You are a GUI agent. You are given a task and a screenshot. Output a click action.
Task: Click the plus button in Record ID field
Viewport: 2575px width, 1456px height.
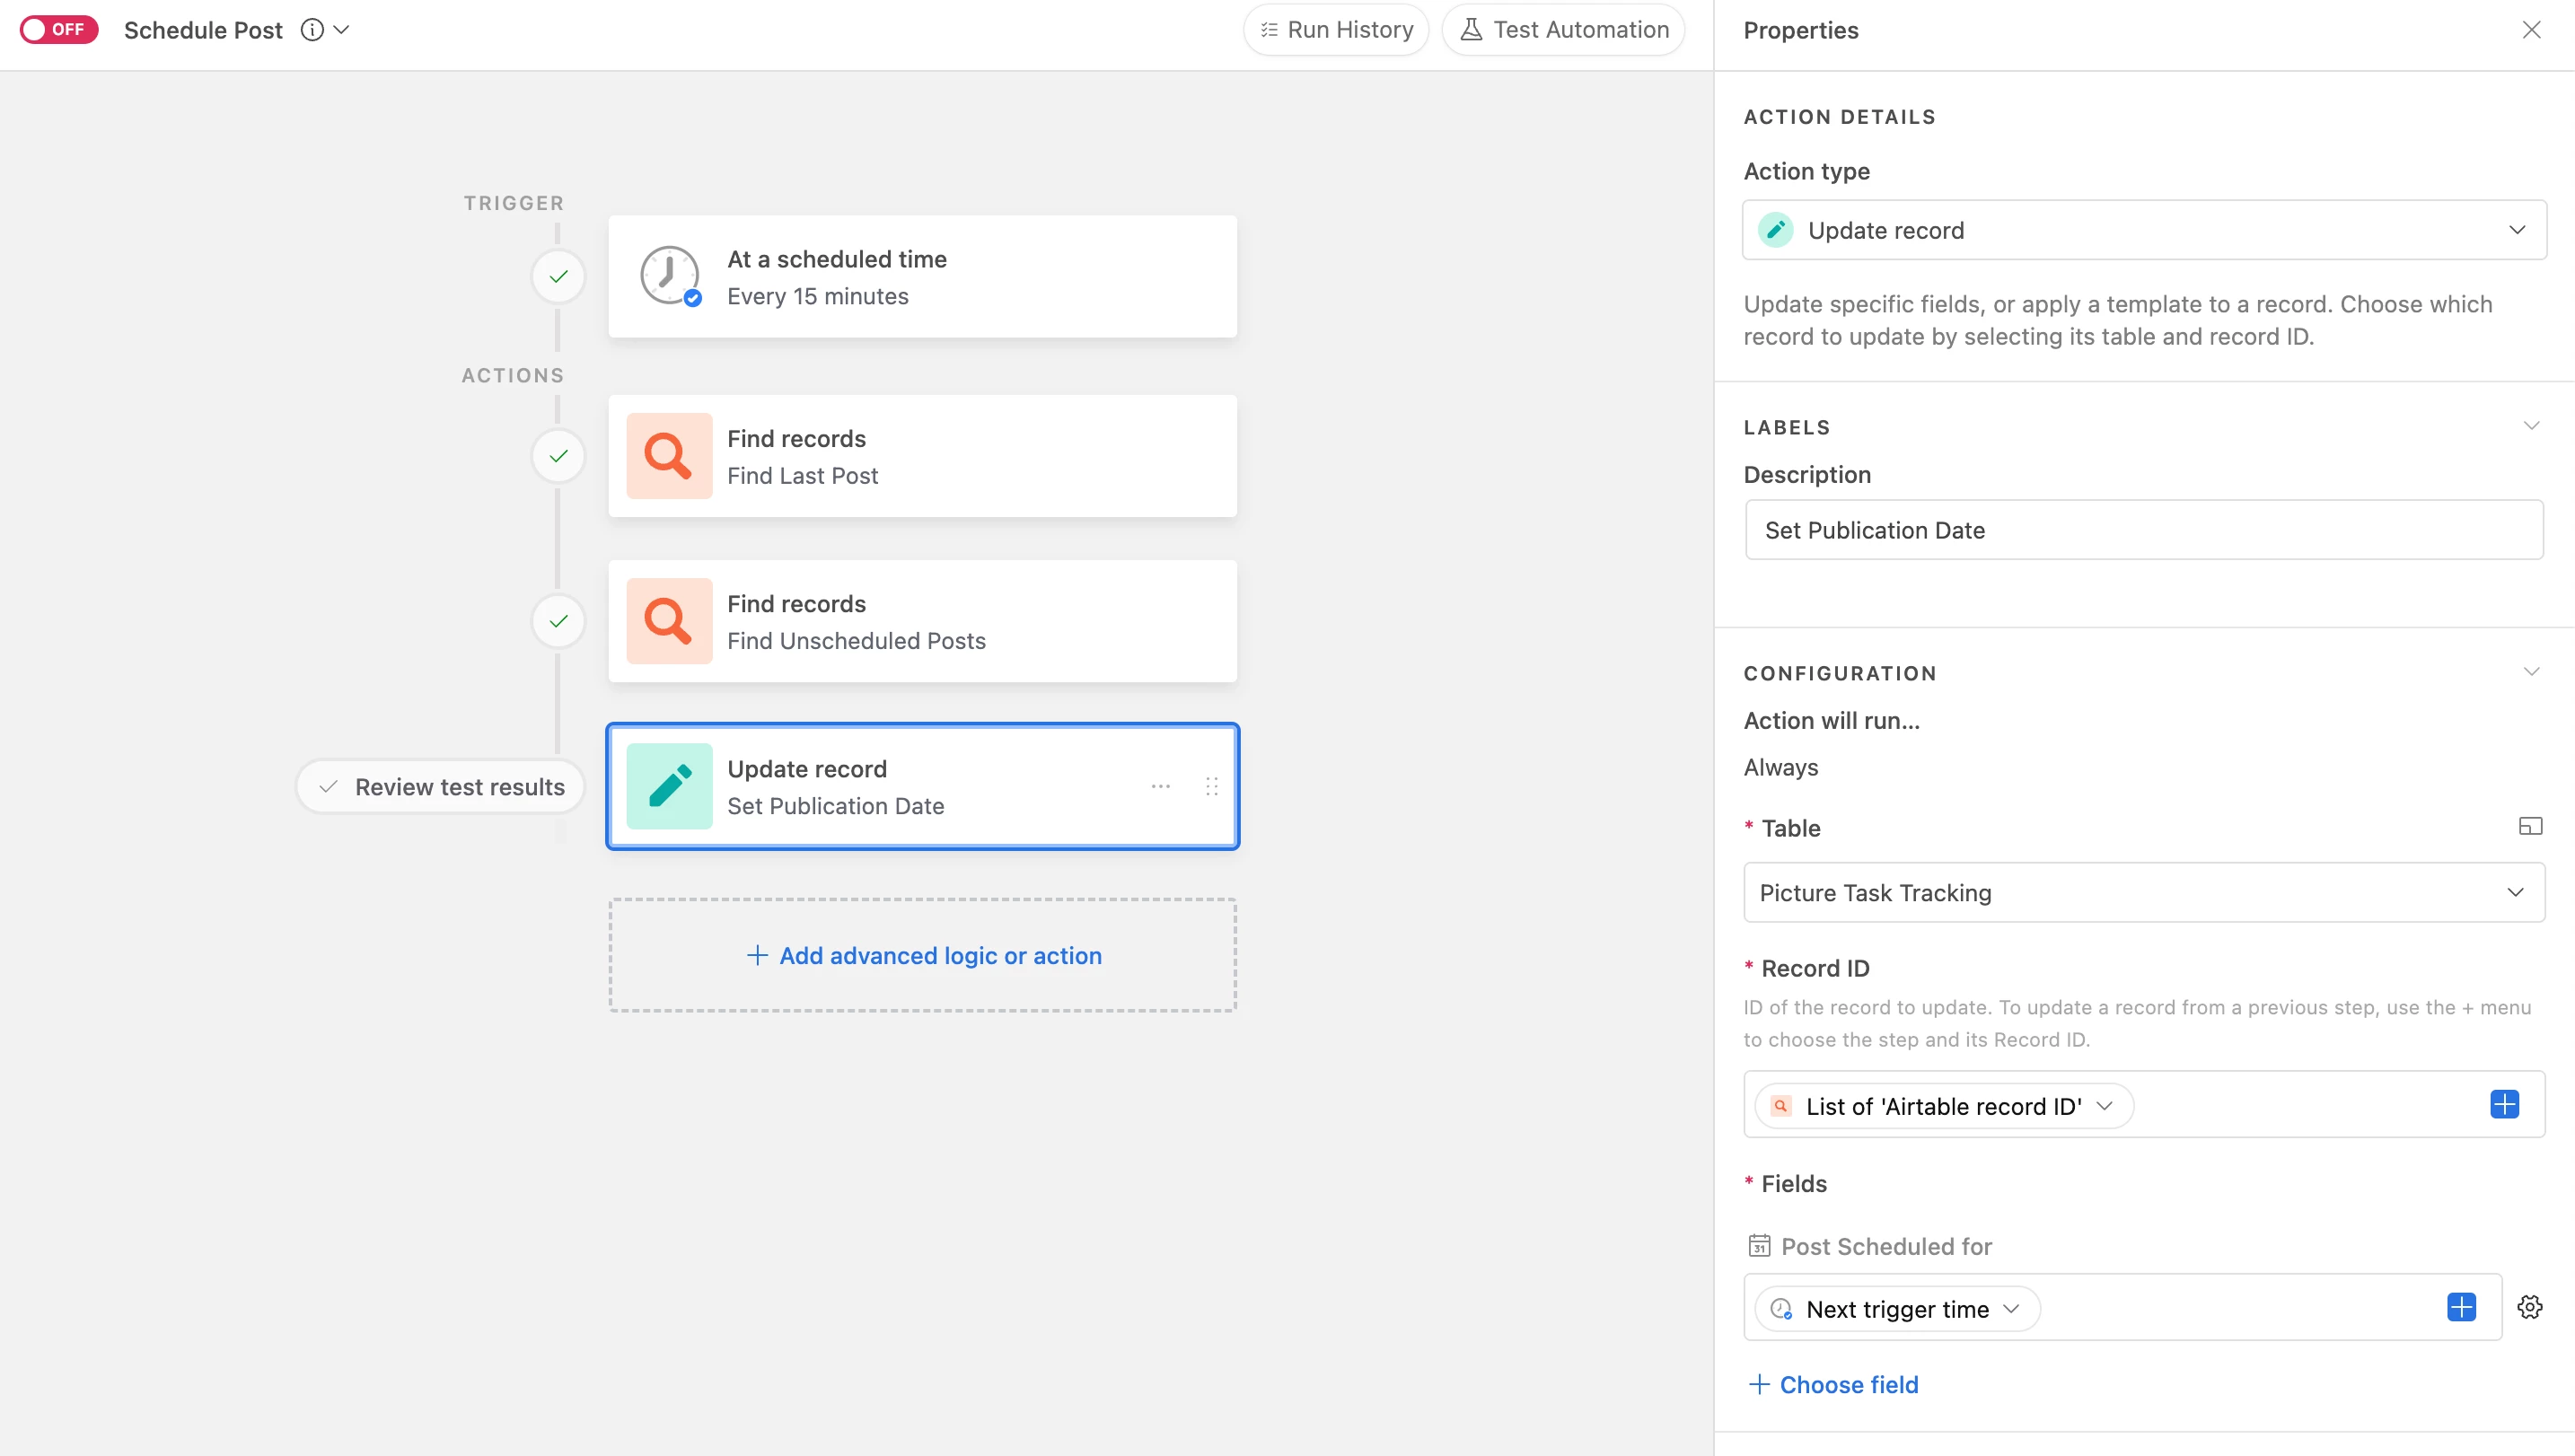(2504, 1105)
